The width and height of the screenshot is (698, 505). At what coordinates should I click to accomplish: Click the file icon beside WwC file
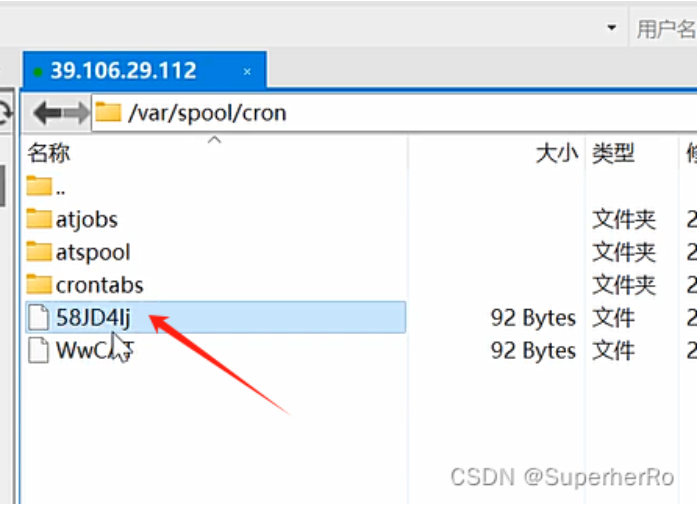tap(39, 350)
